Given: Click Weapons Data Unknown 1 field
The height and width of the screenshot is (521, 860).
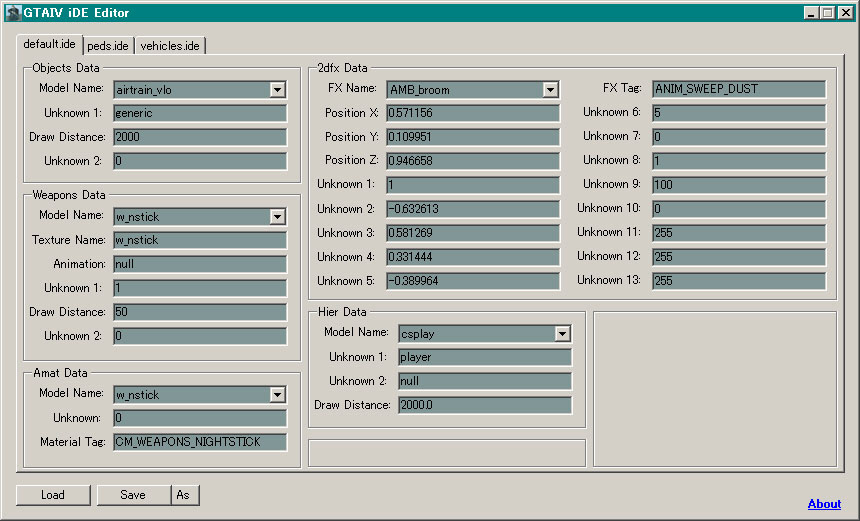Looking at the screenshot, I should 200,288.
